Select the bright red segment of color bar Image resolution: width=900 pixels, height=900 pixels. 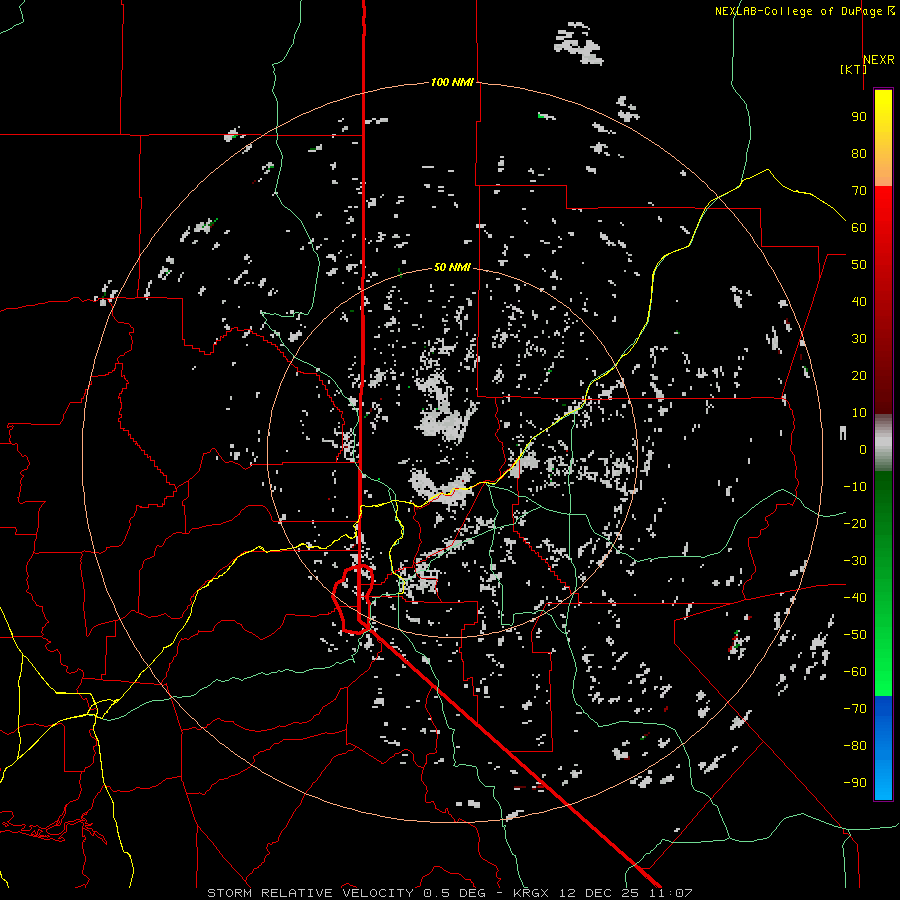(883, 224)
